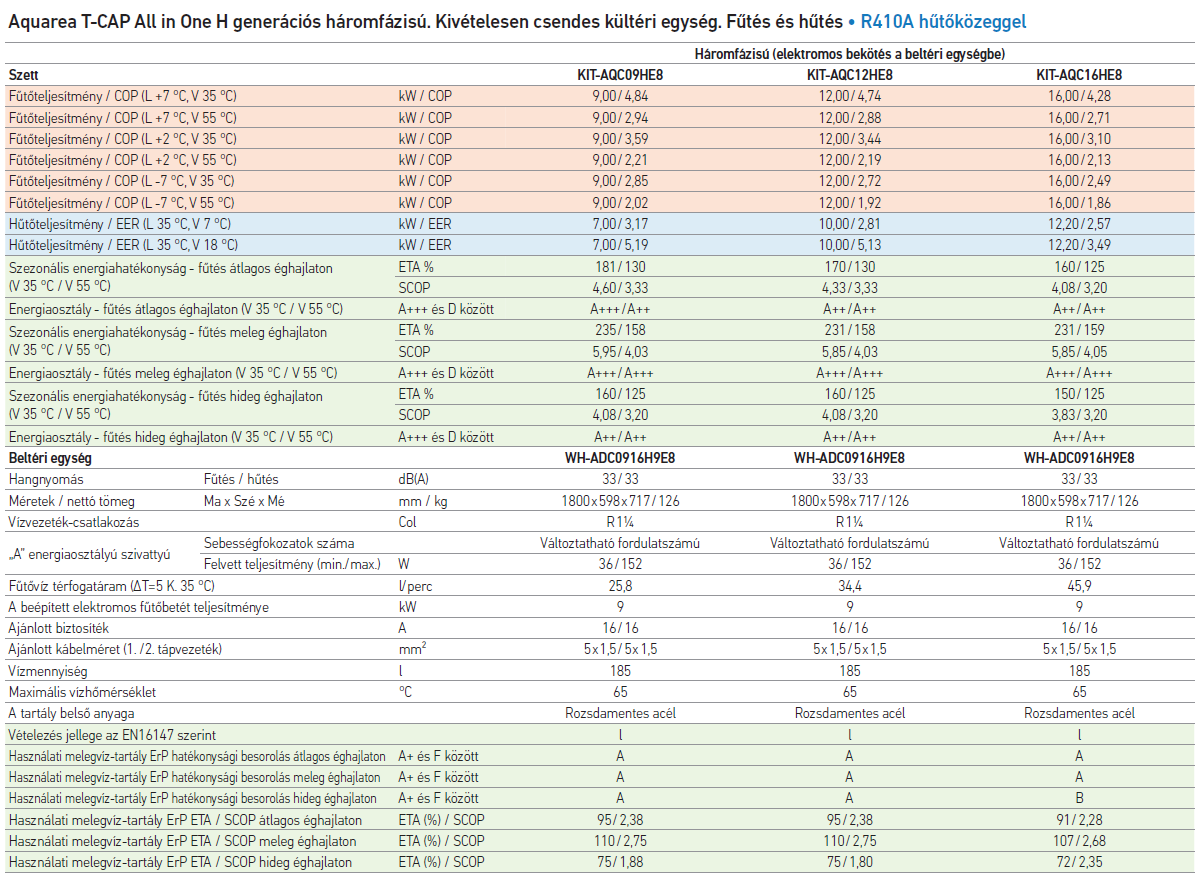Click the 'Háromfázisú (elektromos bekötés a beltéri egységbe)' heading
The image size is (1203, 876).
point(850,53)
